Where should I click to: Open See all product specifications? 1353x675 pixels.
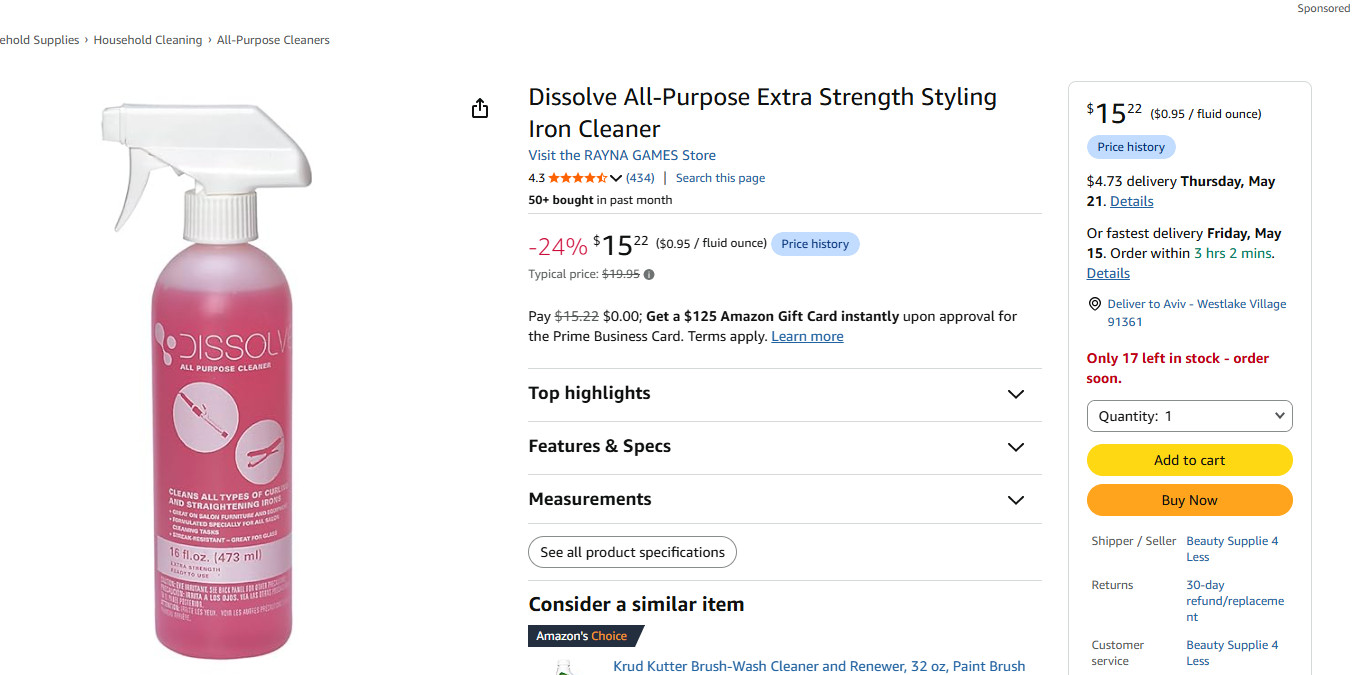tap(632, 552)
